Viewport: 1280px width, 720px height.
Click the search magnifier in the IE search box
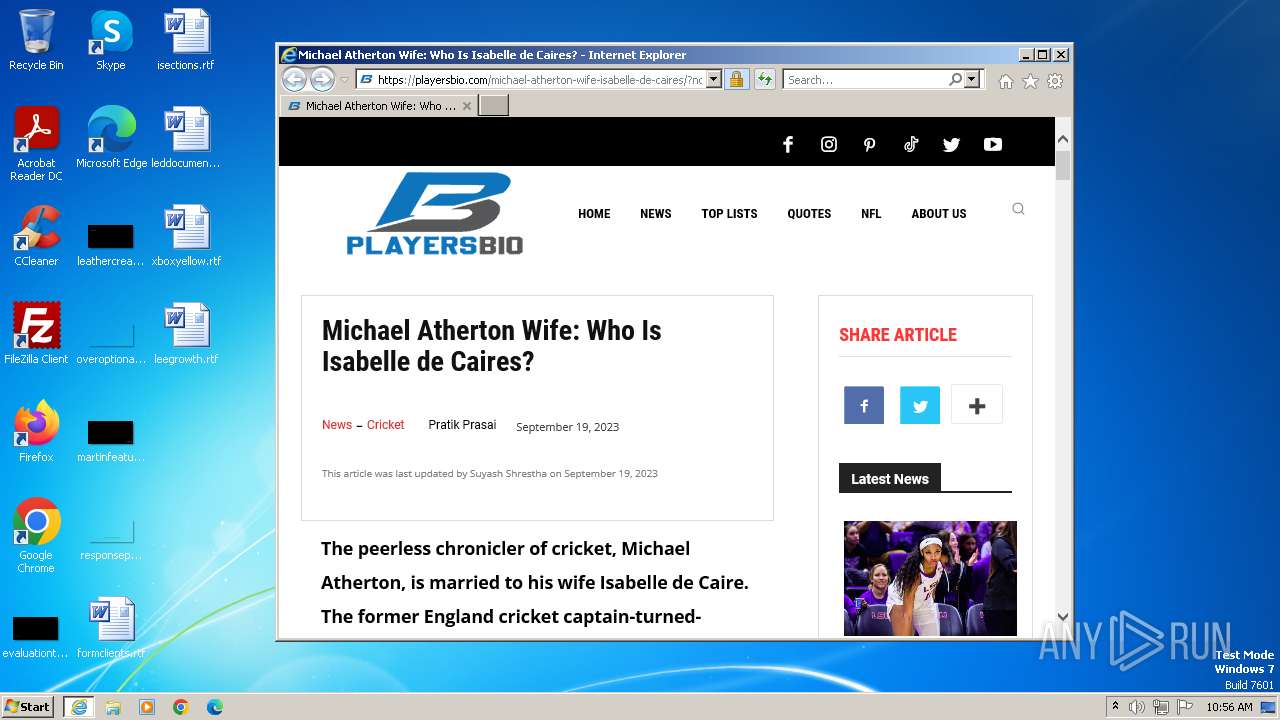click(x=955, y=80)
